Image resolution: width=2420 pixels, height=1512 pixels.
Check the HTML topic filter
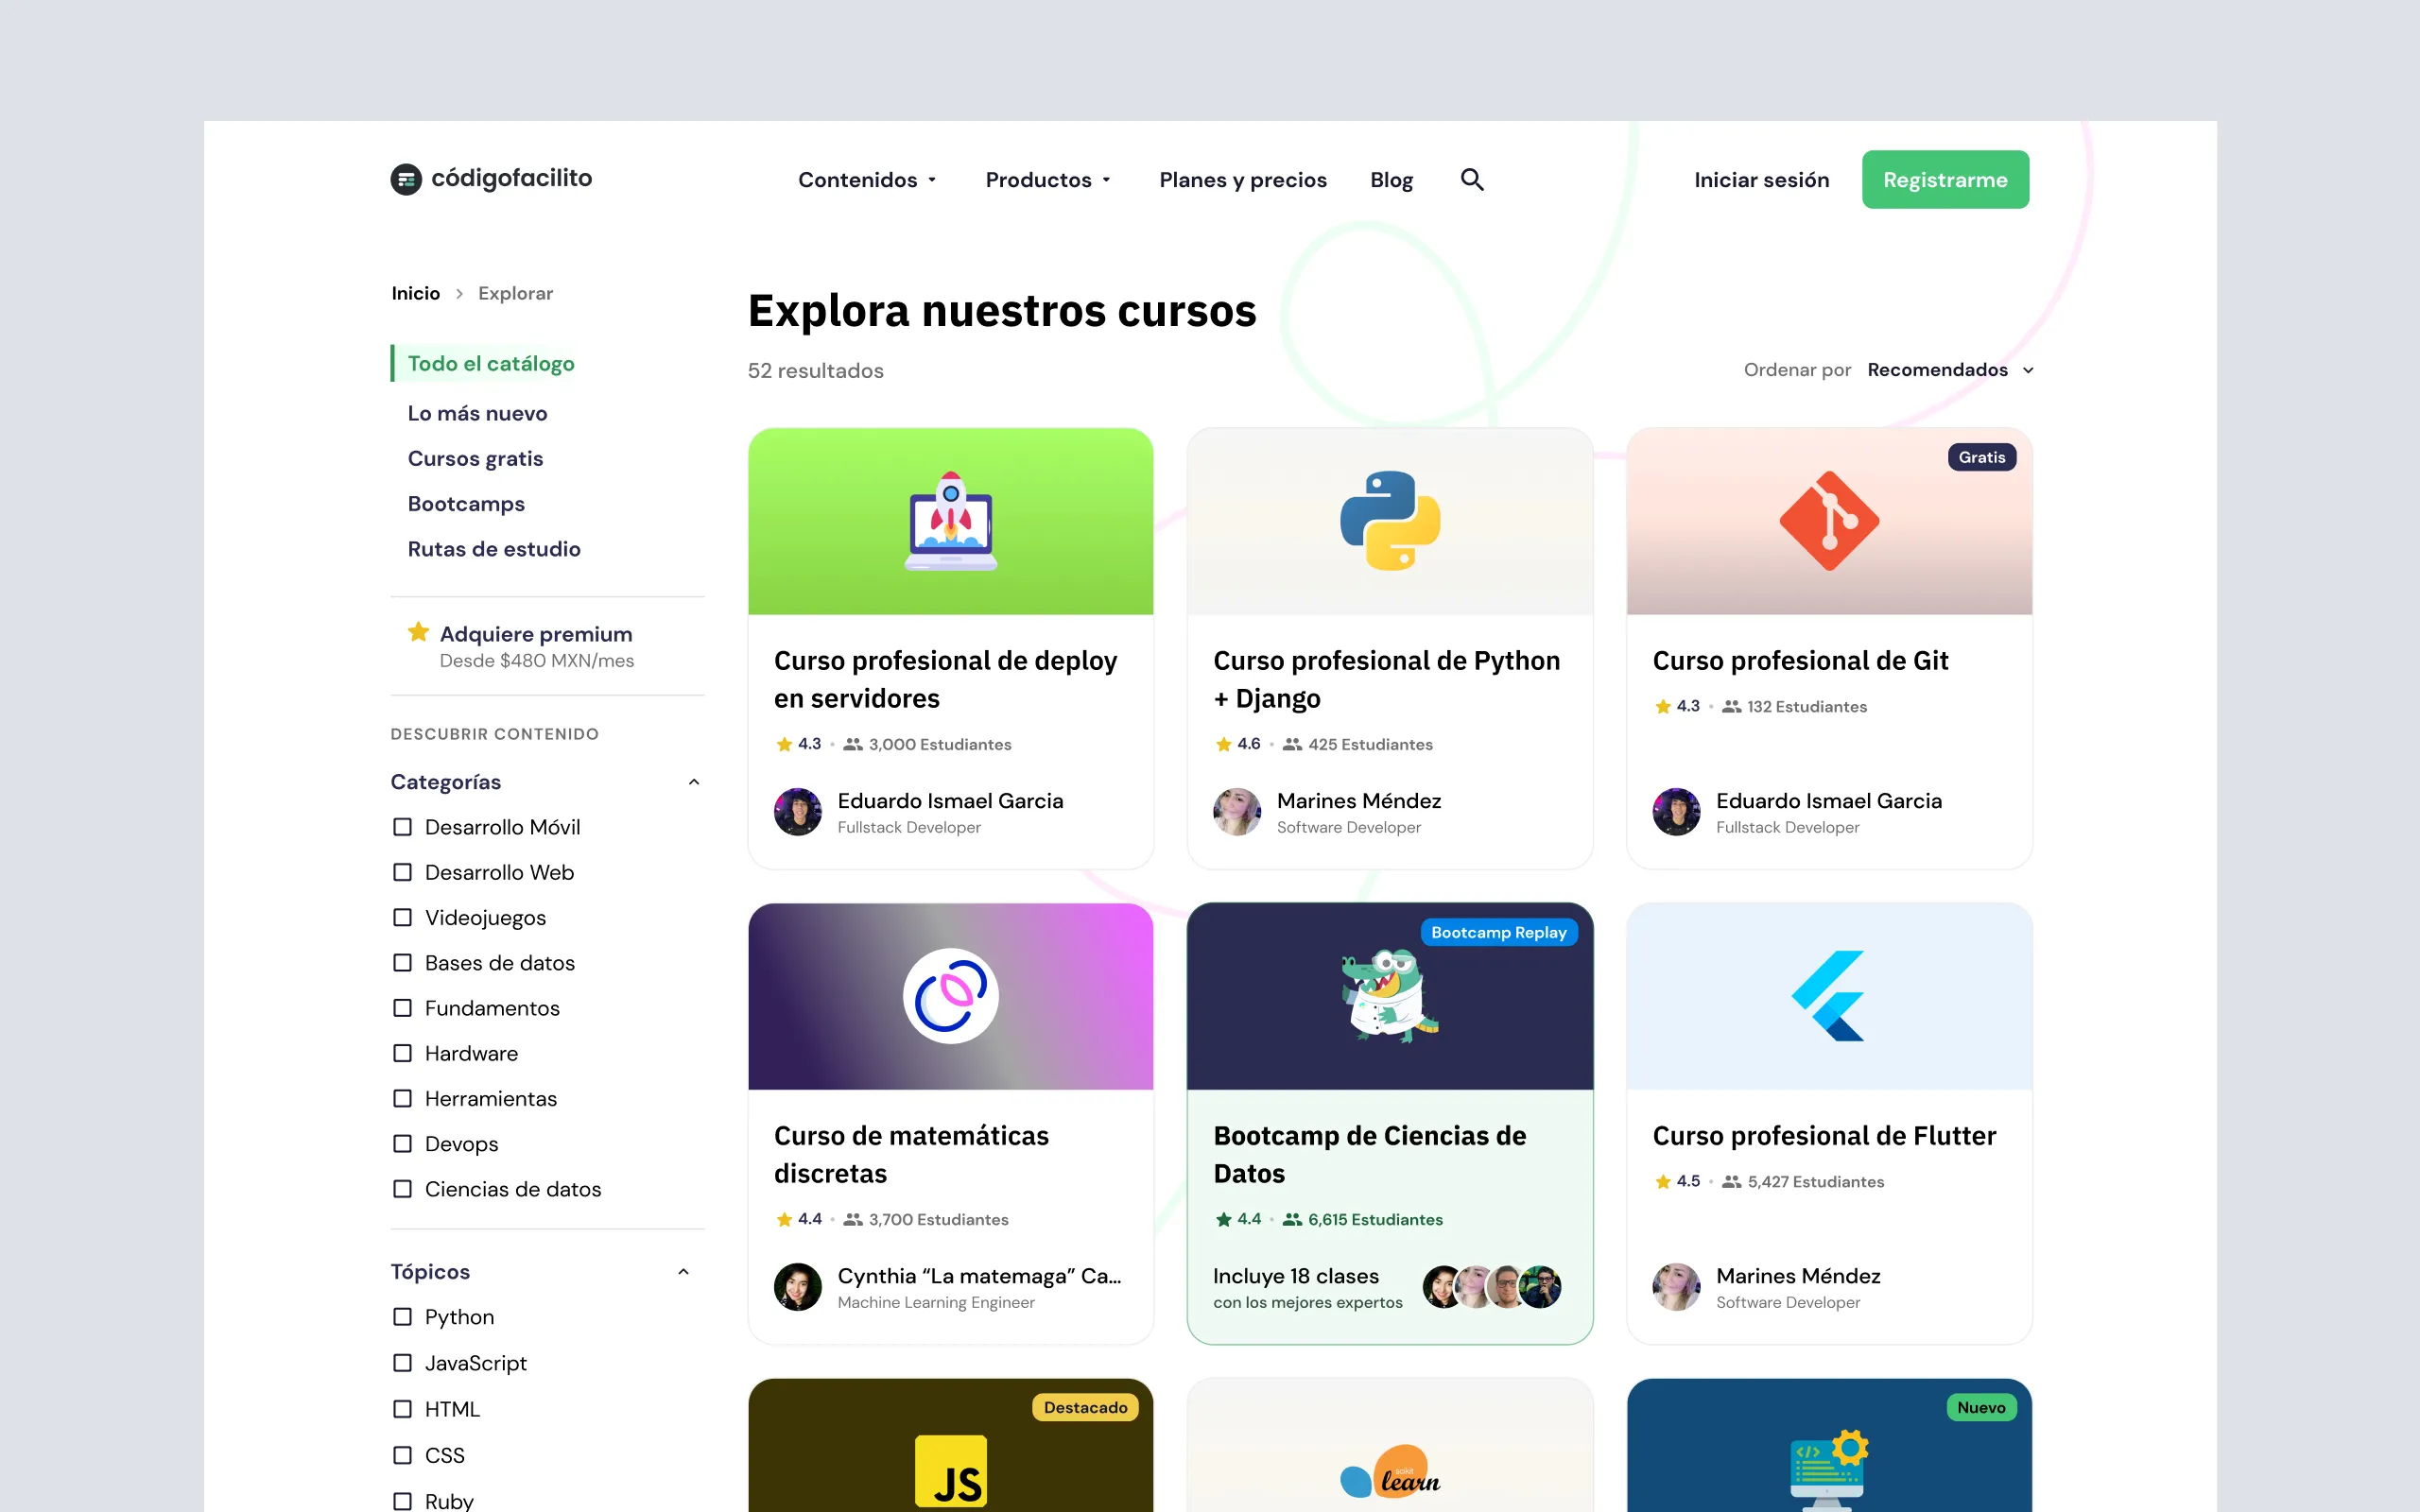point(402,1409)
